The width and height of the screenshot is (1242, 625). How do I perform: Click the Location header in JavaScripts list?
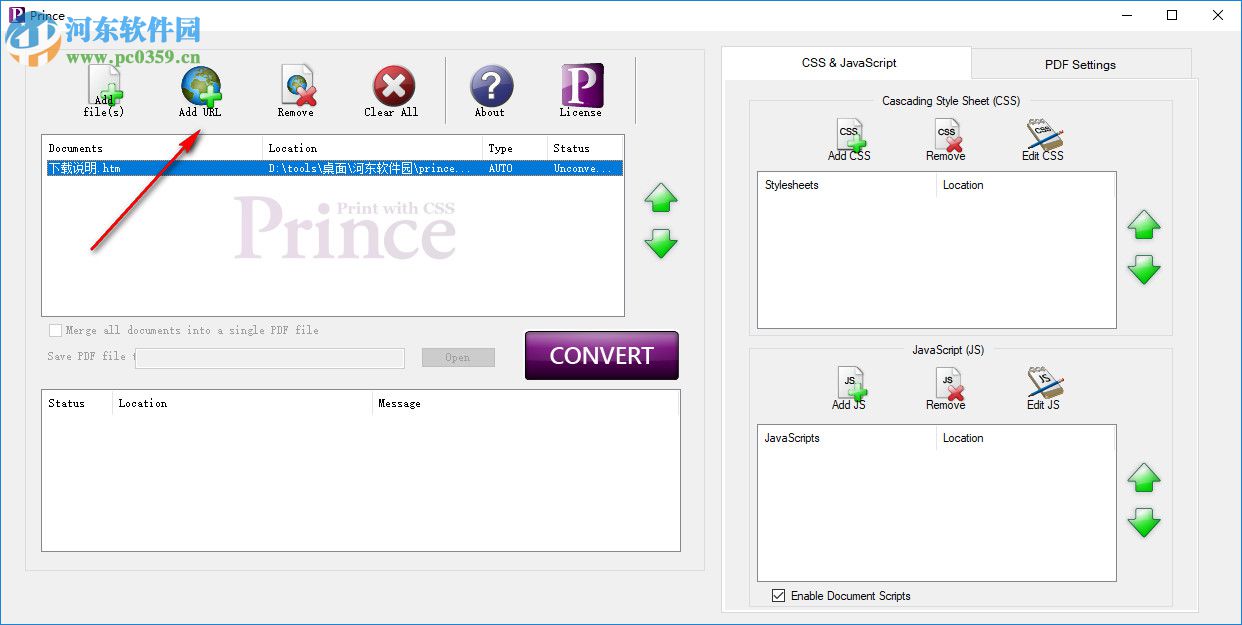pos(1026,438)
